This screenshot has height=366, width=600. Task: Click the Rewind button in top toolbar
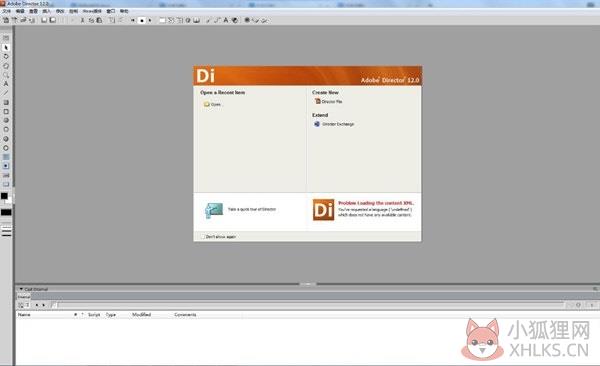click(133, 20)
